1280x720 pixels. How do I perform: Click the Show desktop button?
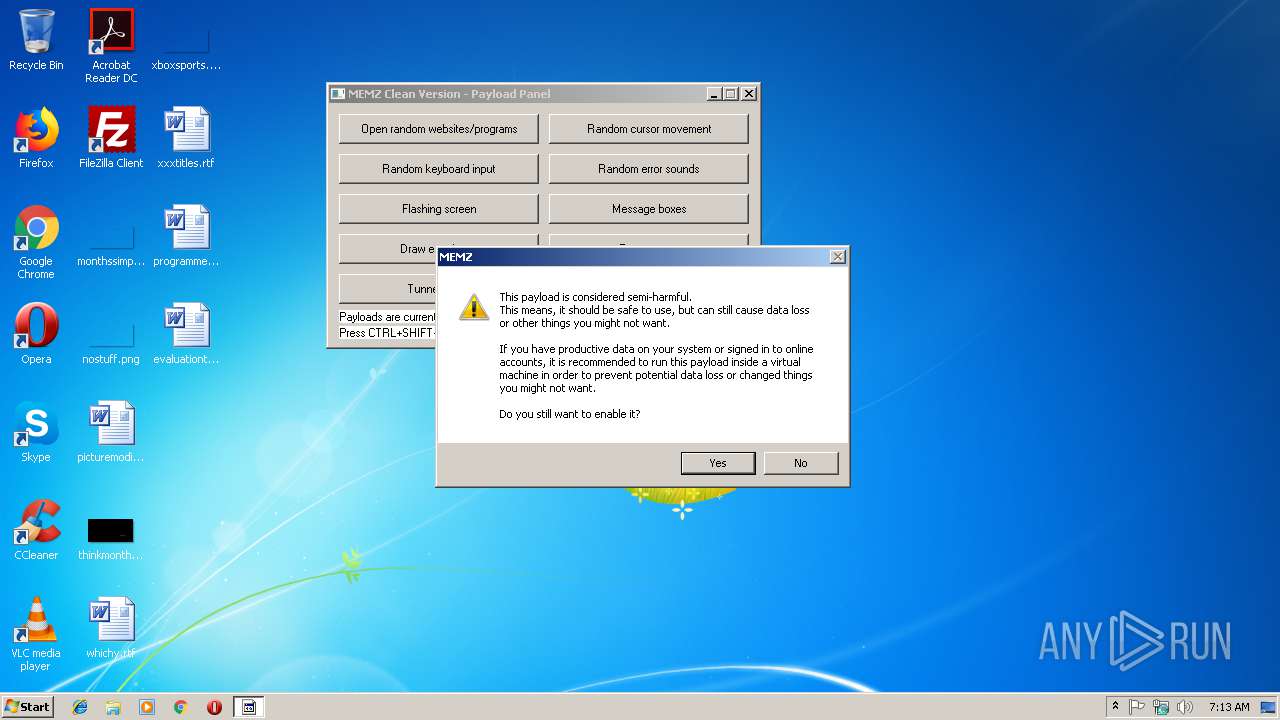point(1269,707)
